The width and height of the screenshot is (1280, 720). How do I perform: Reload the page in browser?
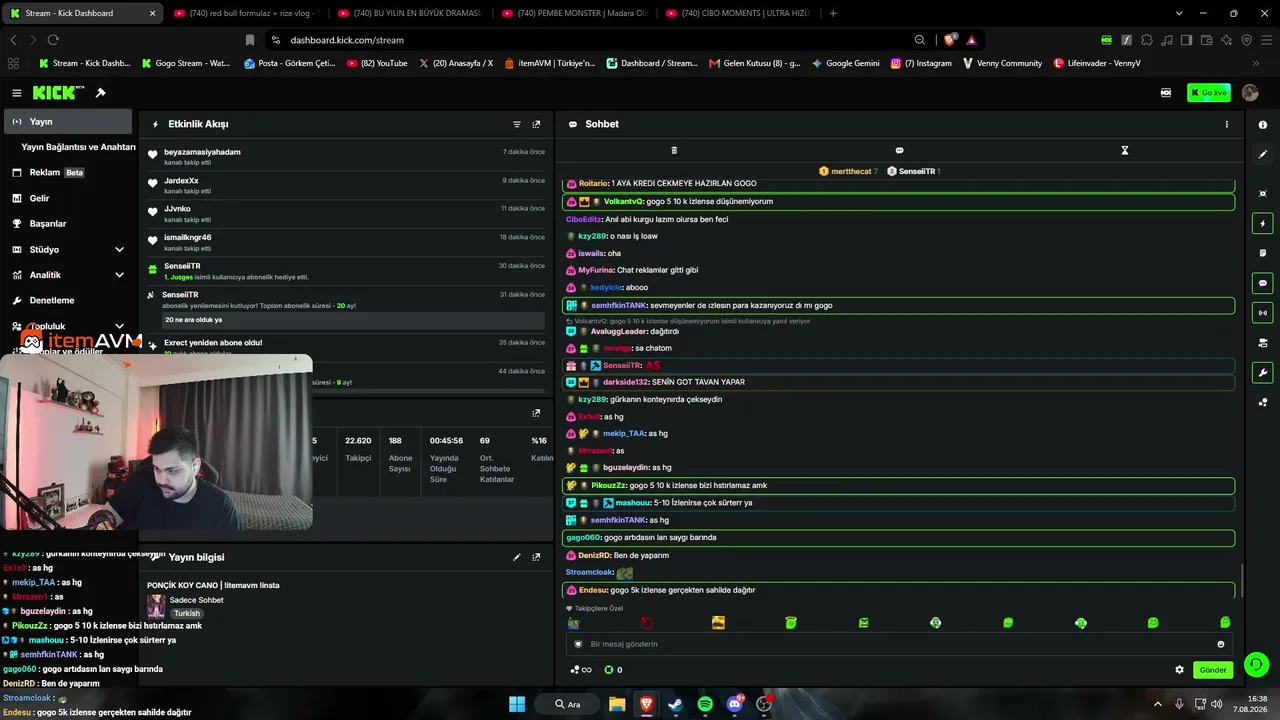[53, 40]
